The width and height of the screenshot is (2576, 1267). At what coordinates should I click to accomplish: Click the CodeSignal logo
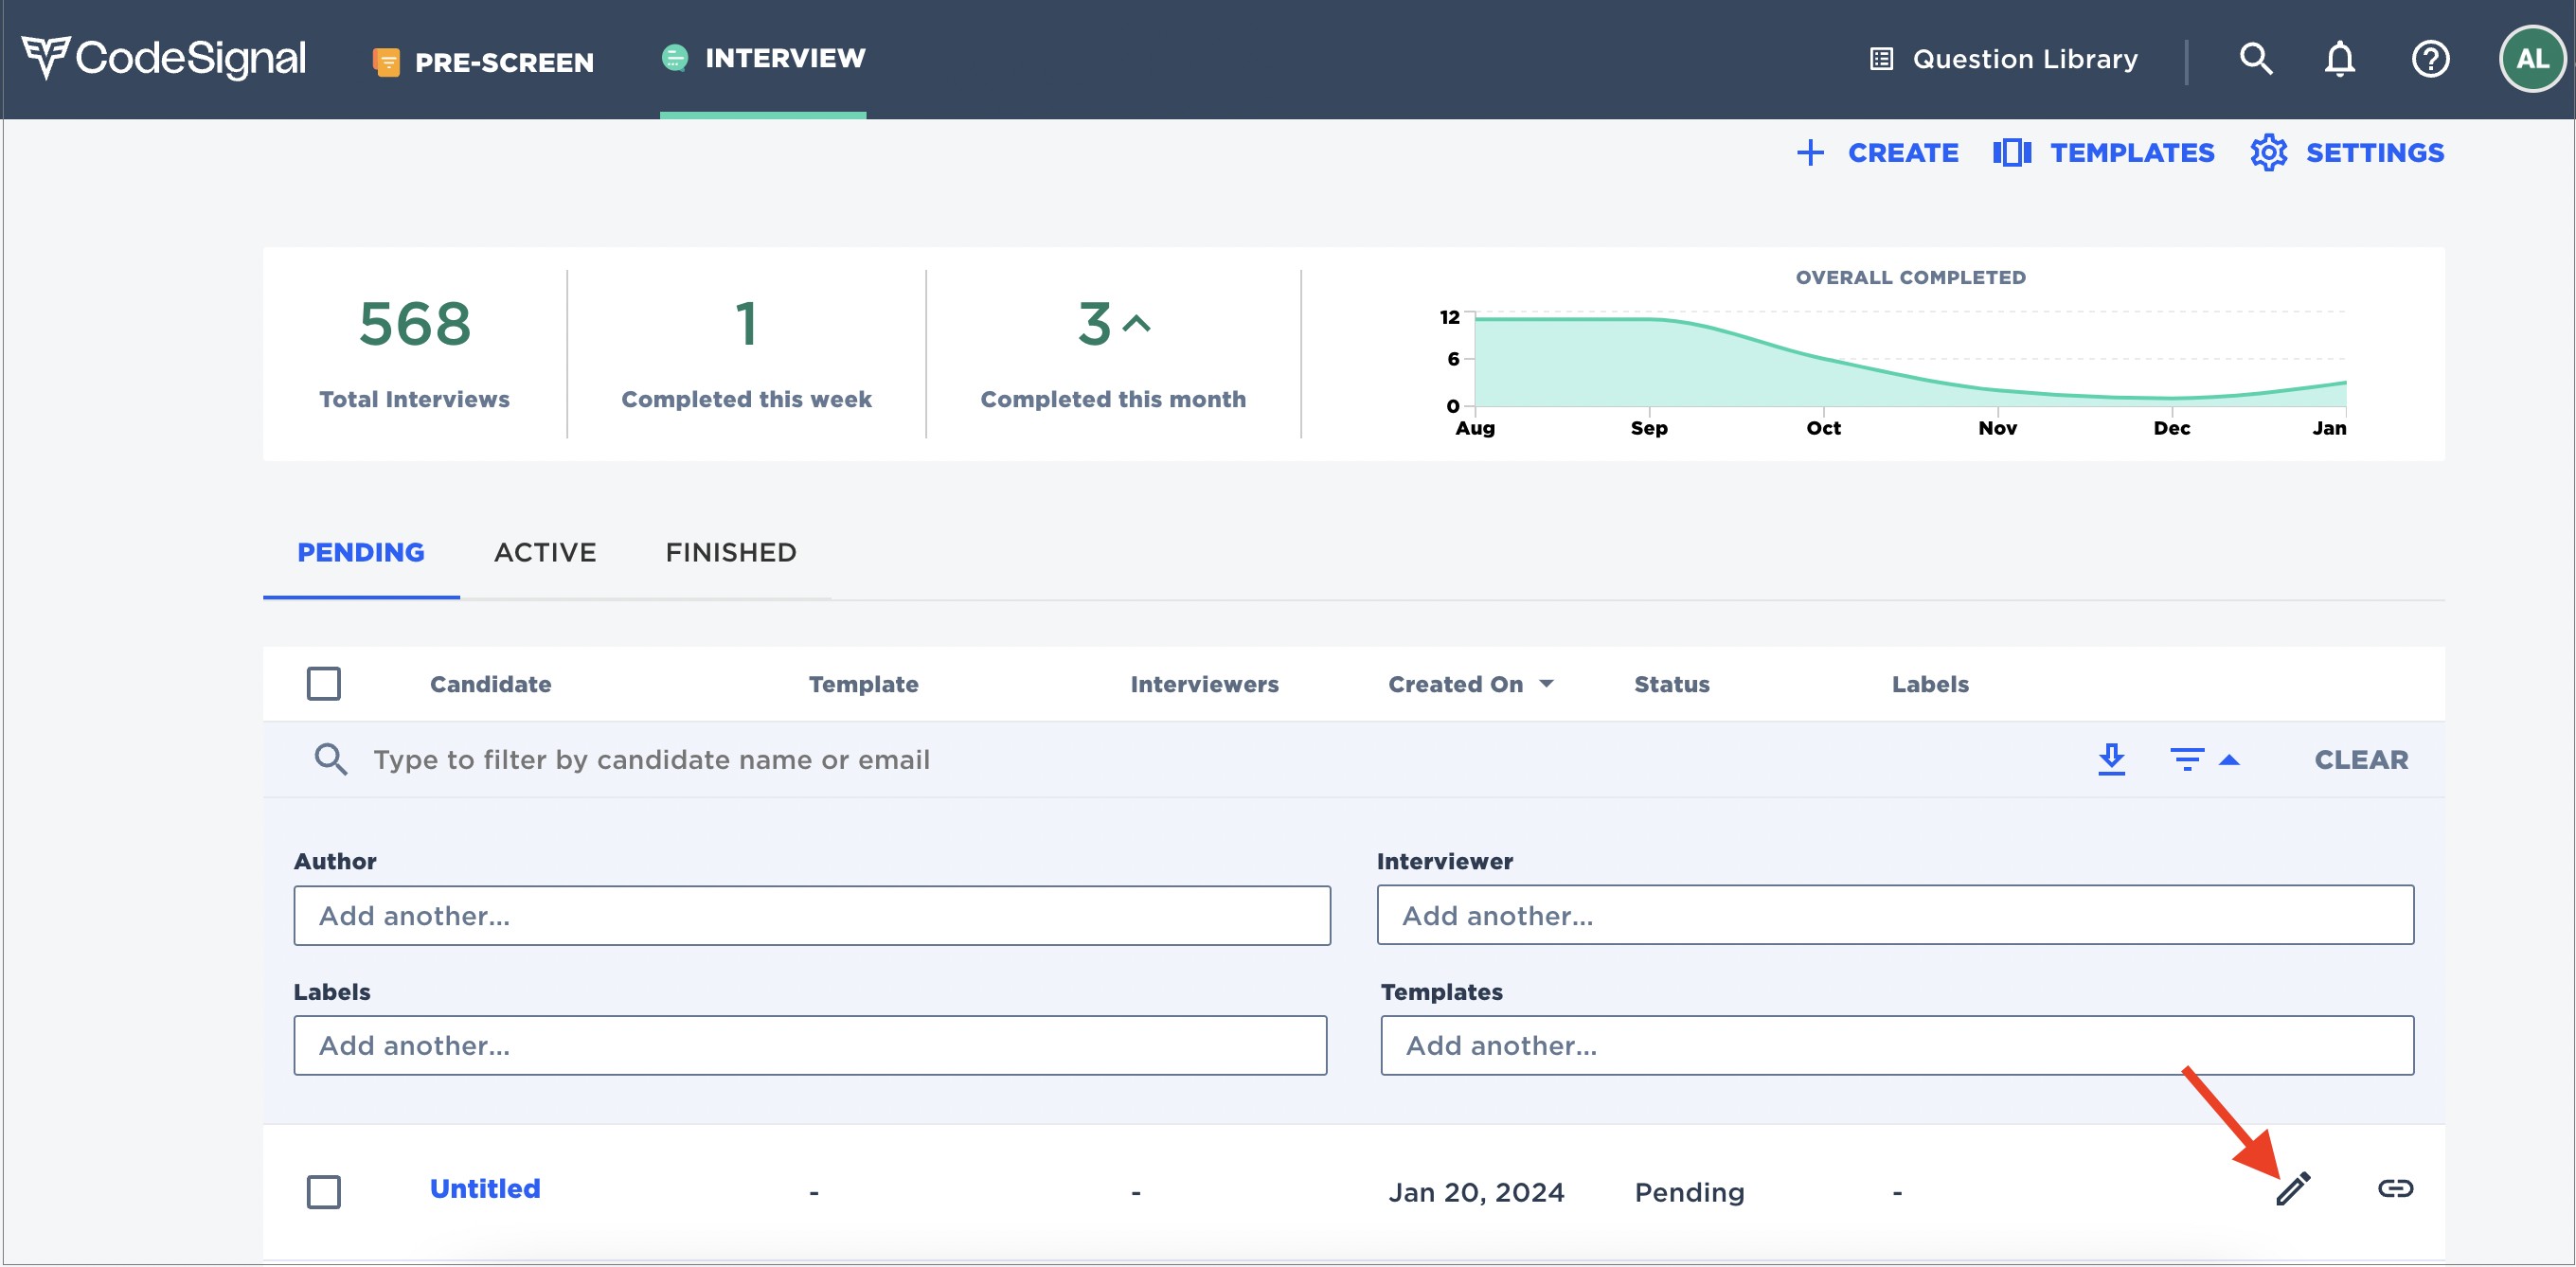tap(165, 58)
